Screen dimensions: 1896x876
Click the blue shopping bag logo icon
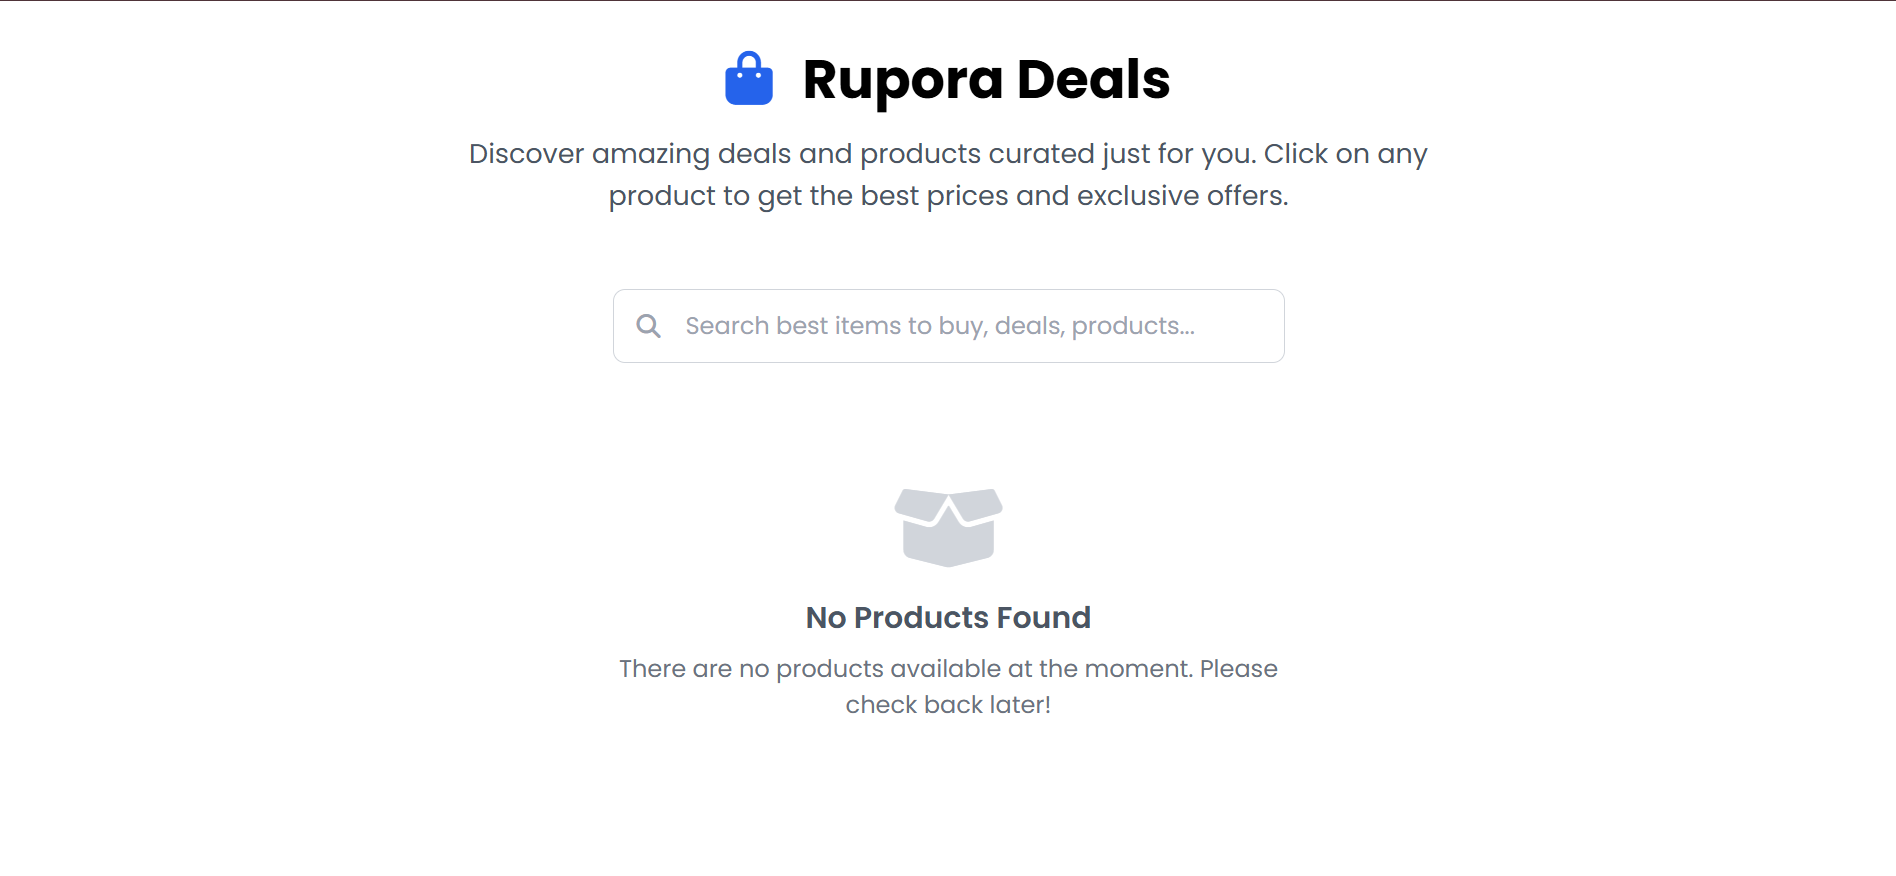(748, 79)
